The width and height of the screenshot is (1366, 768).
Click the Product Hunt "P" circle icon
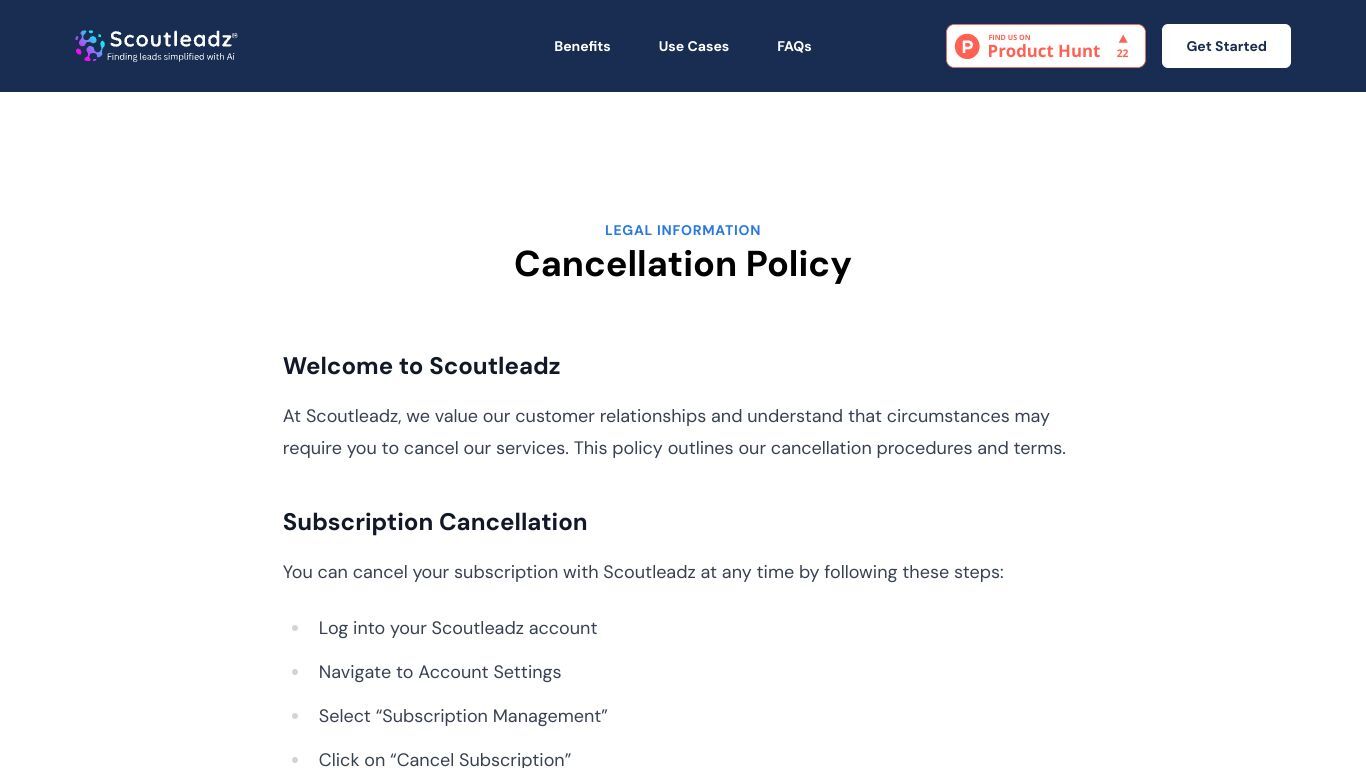(x=967, y=46)
